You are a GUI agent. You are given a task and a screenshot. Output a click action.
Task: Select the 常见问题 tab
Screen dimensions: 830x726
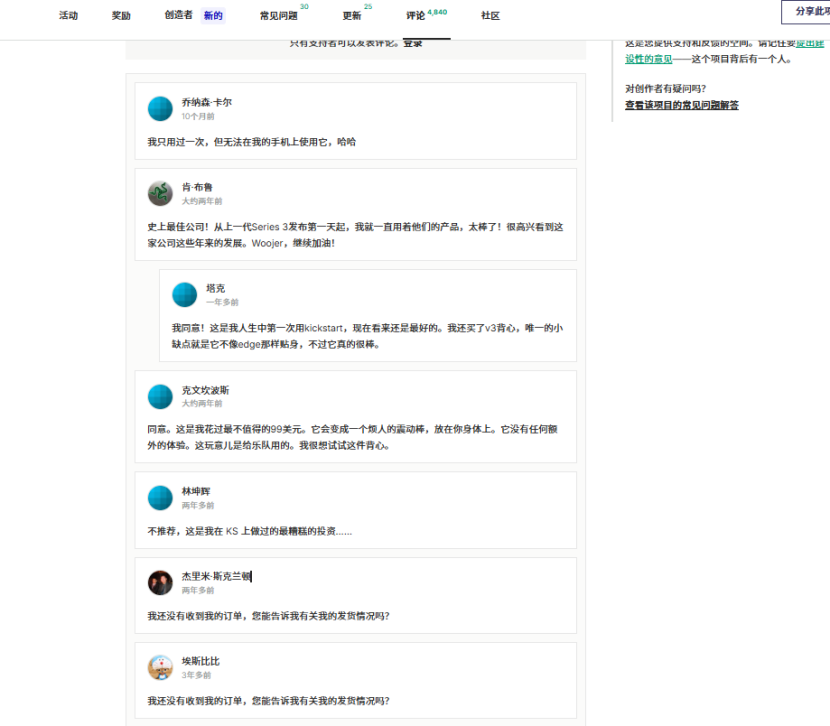click(278, 16)
